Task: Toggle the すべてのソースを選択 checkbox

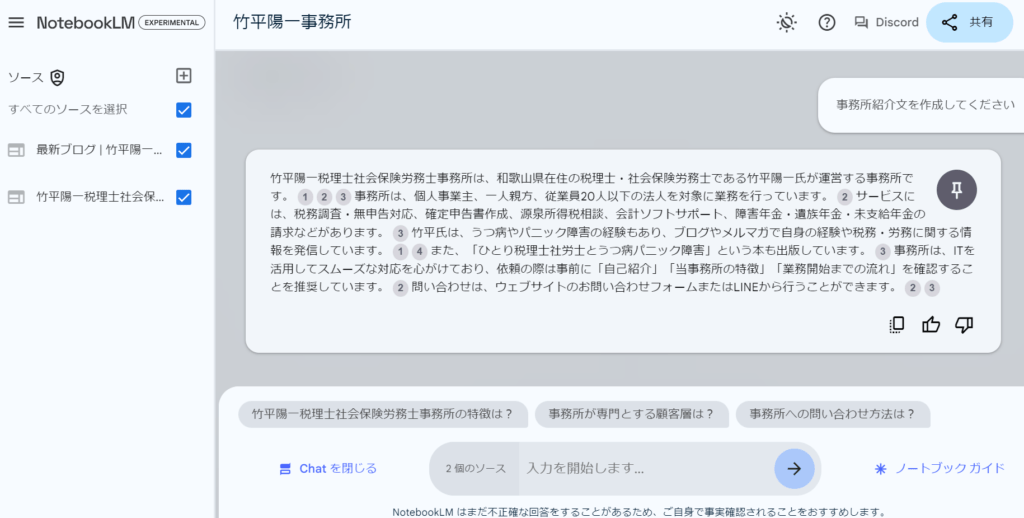Action: pyautogui.click(x=184, y=110)
